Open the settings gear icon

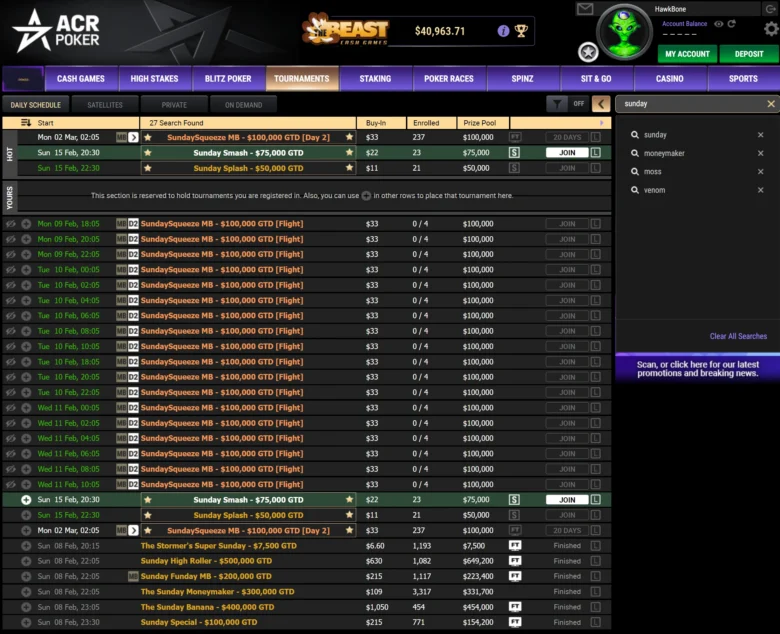(771, 29)
